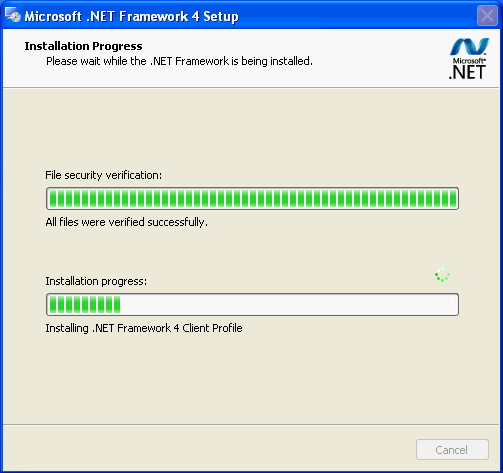
Task: Click the 'Please wait while the .NET Framework' text
Action: coord(179,61)
